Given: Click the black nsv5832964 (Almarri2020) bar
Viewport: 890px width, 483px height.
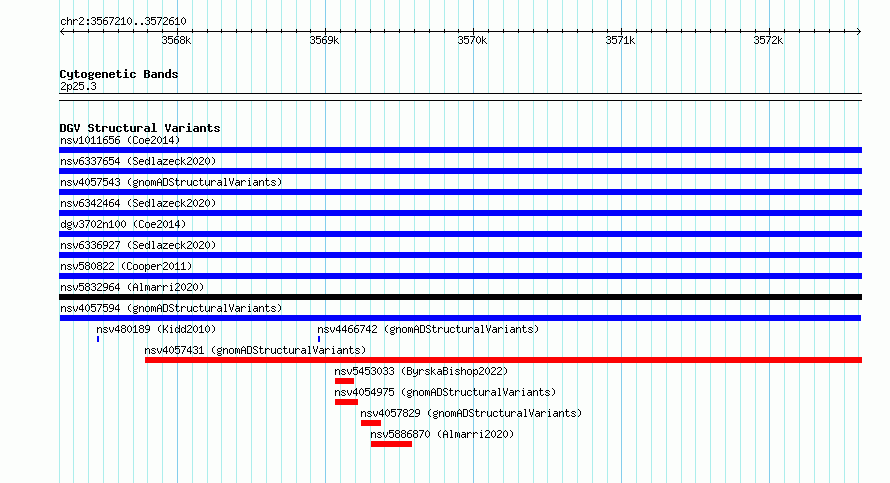Looking at the screenshot, I should [x=460, y=297].
